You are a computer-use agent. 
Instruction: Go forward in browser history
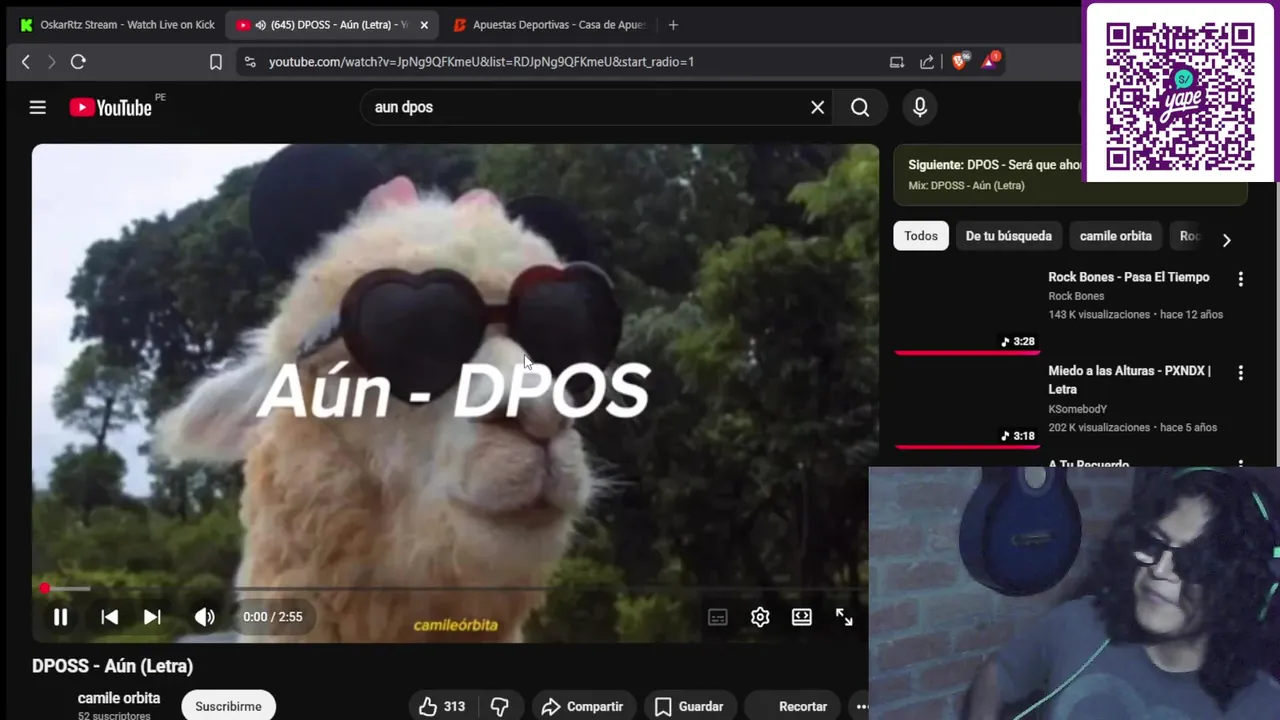(x=52, y=62)
